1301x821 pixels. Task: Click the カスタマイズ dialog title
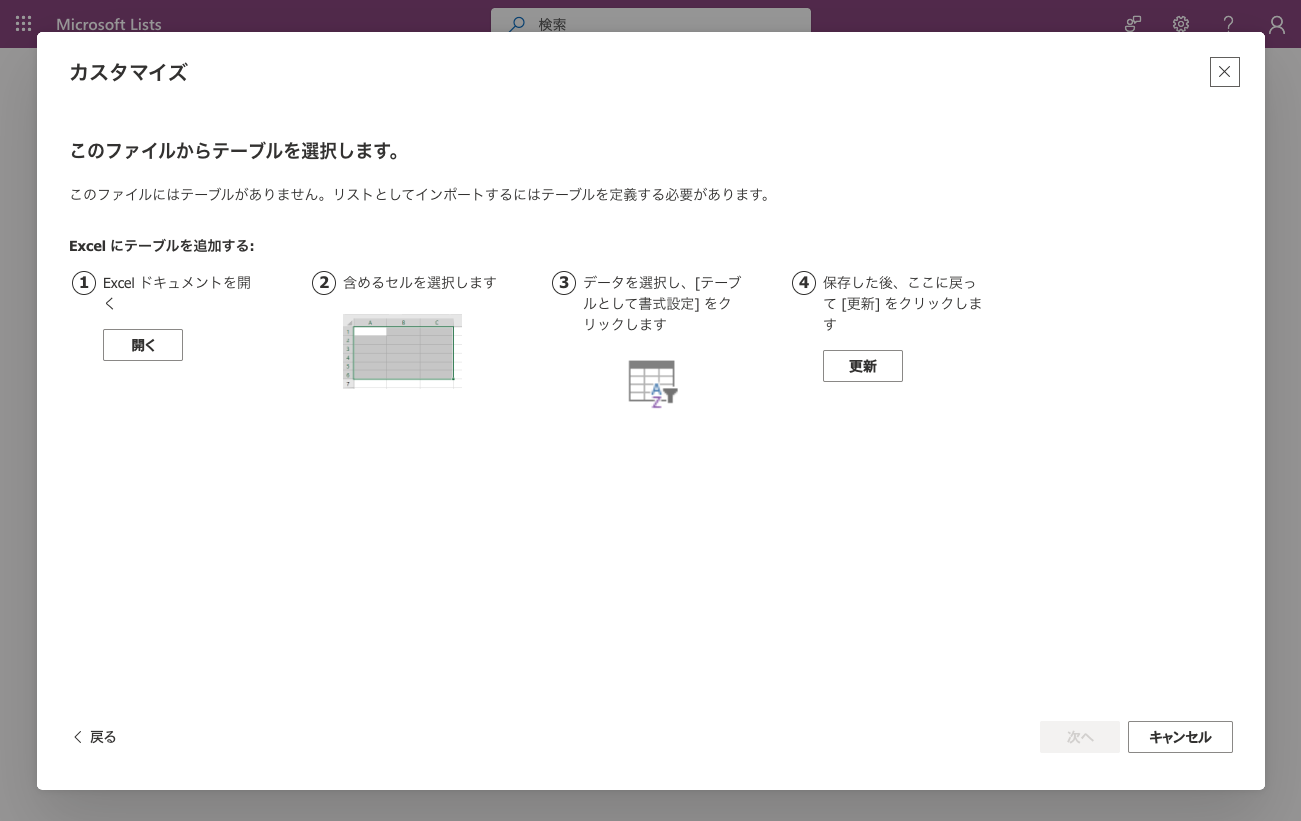(128, 72)
